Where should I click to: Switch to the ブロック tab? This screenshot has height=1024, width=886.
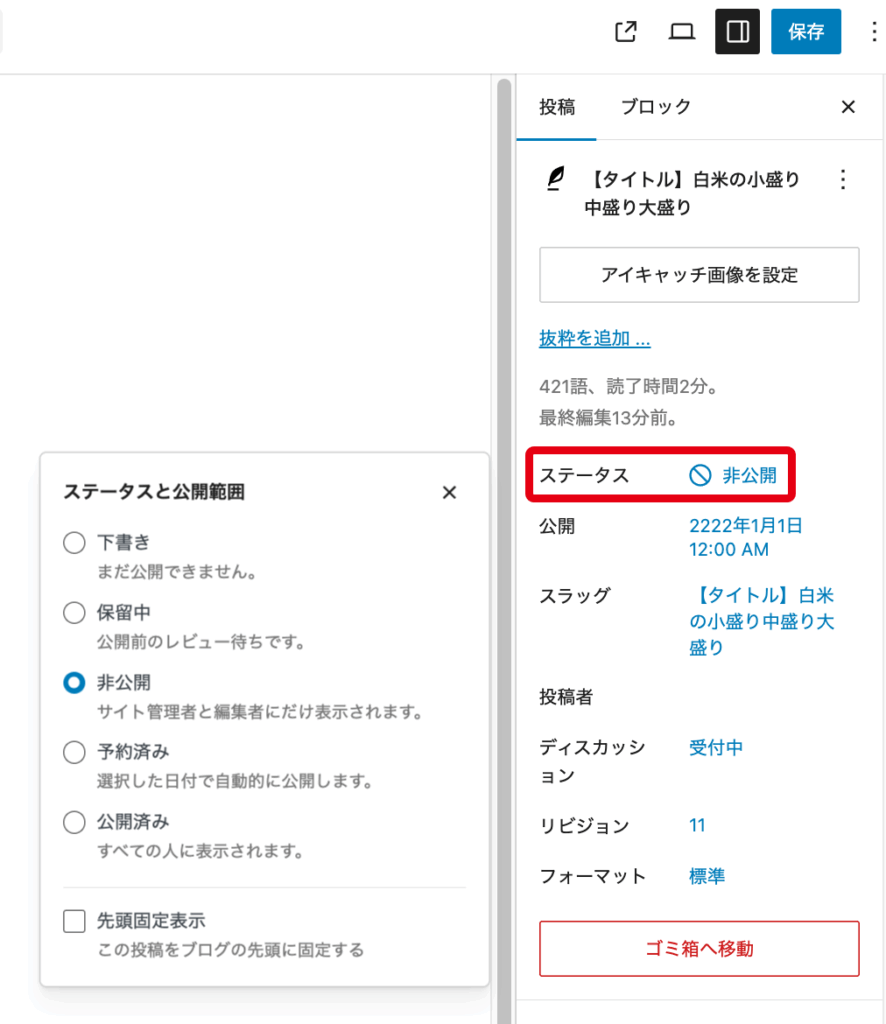(x=656, y=107)
